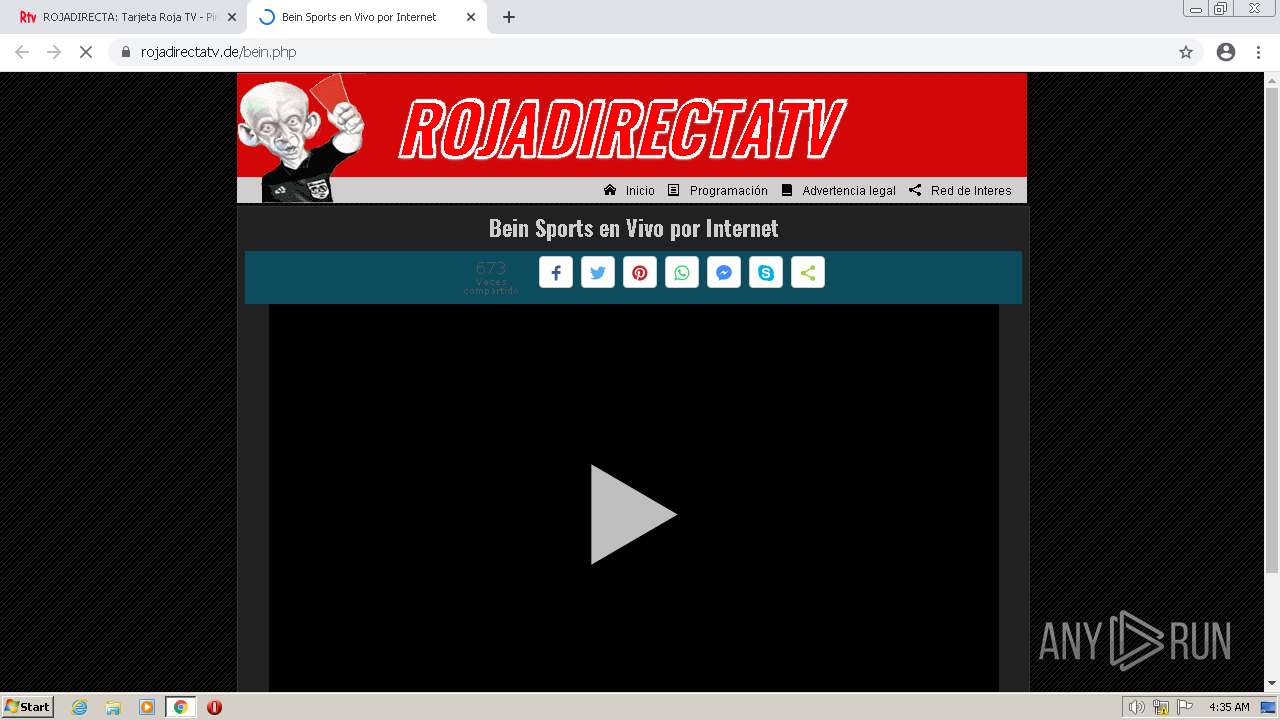The height and width of the screenshot is (720, 1280).
Task: Click the Chrome taskbar button
Action: click(181, 707)
